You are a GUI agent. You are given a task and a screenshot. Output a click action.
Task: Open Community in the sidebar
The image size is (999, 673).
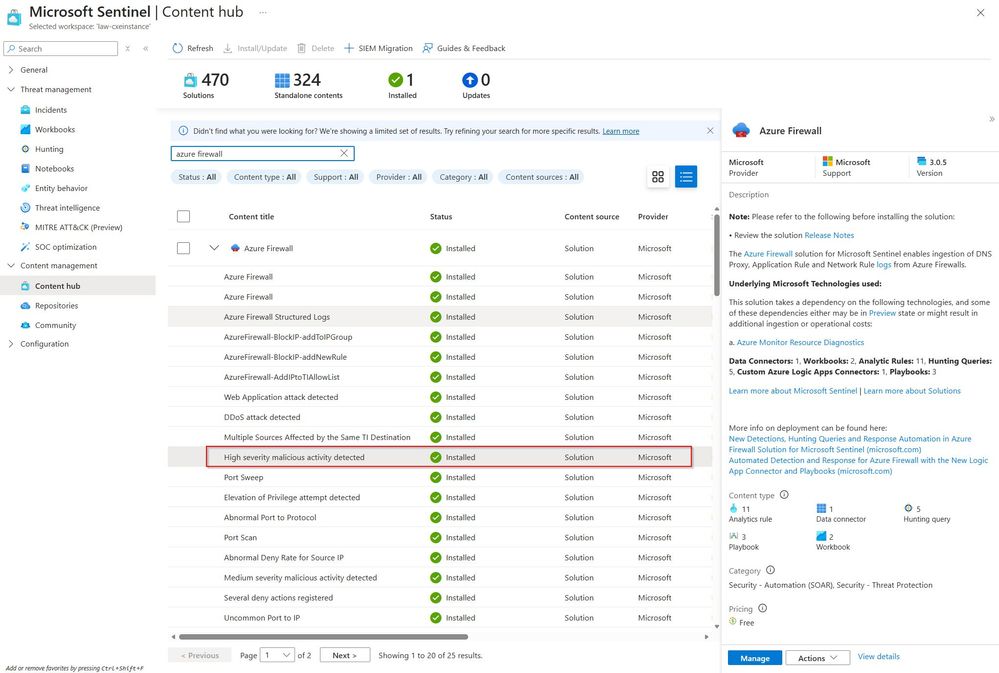55,325
